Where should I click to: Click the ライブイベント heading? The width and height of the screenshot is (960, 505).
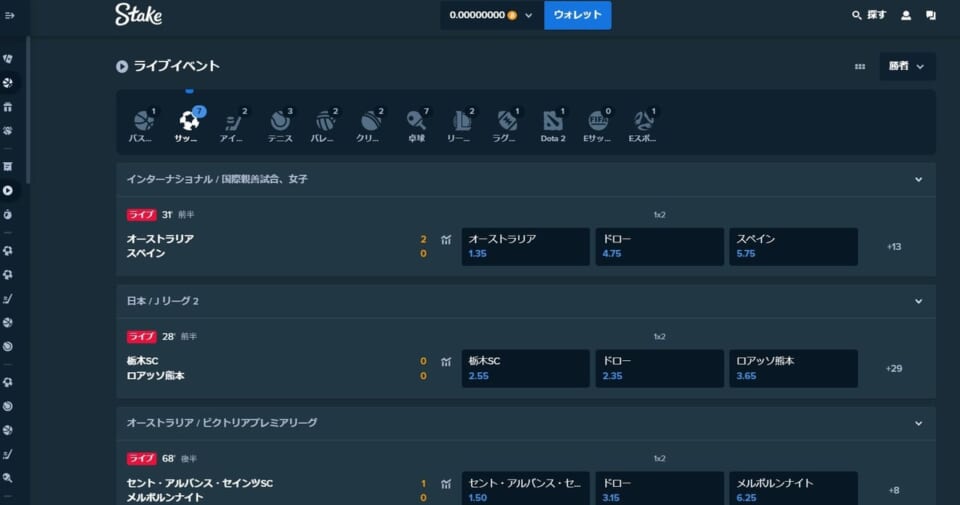176,66
